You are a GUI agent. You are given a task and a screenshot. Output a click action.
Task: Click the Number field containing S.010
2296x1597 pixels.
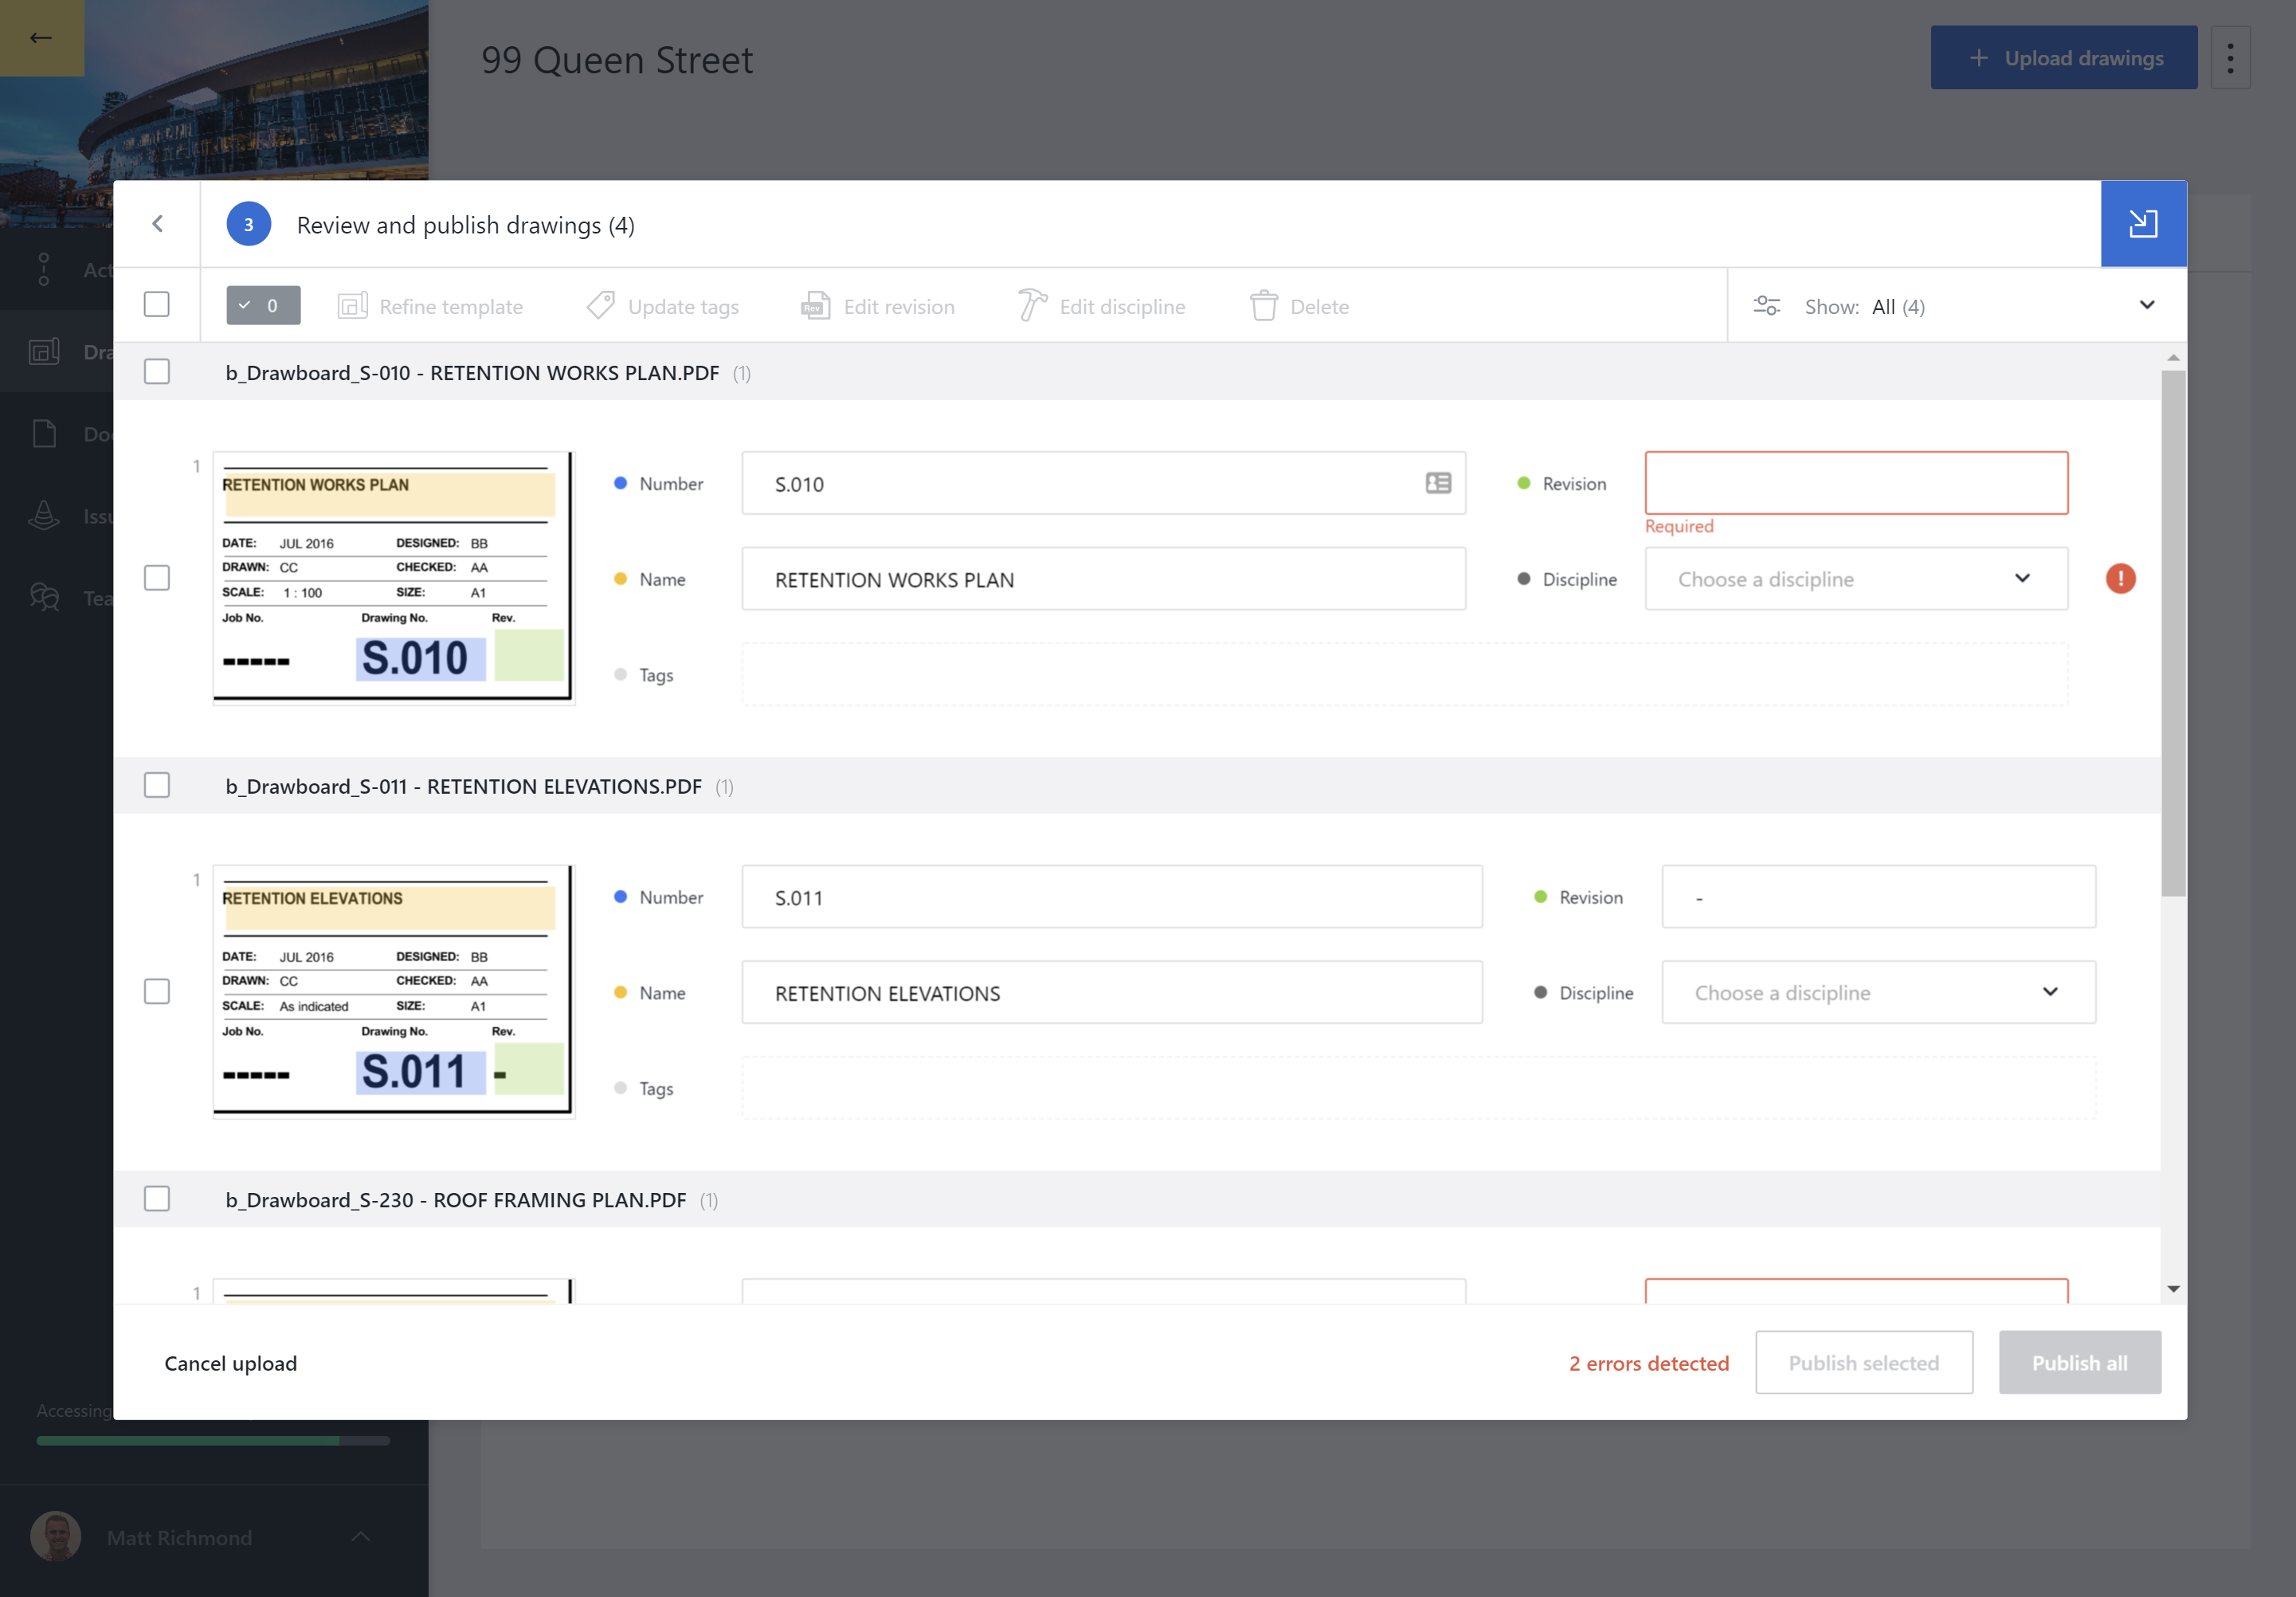pos(1104,483)
